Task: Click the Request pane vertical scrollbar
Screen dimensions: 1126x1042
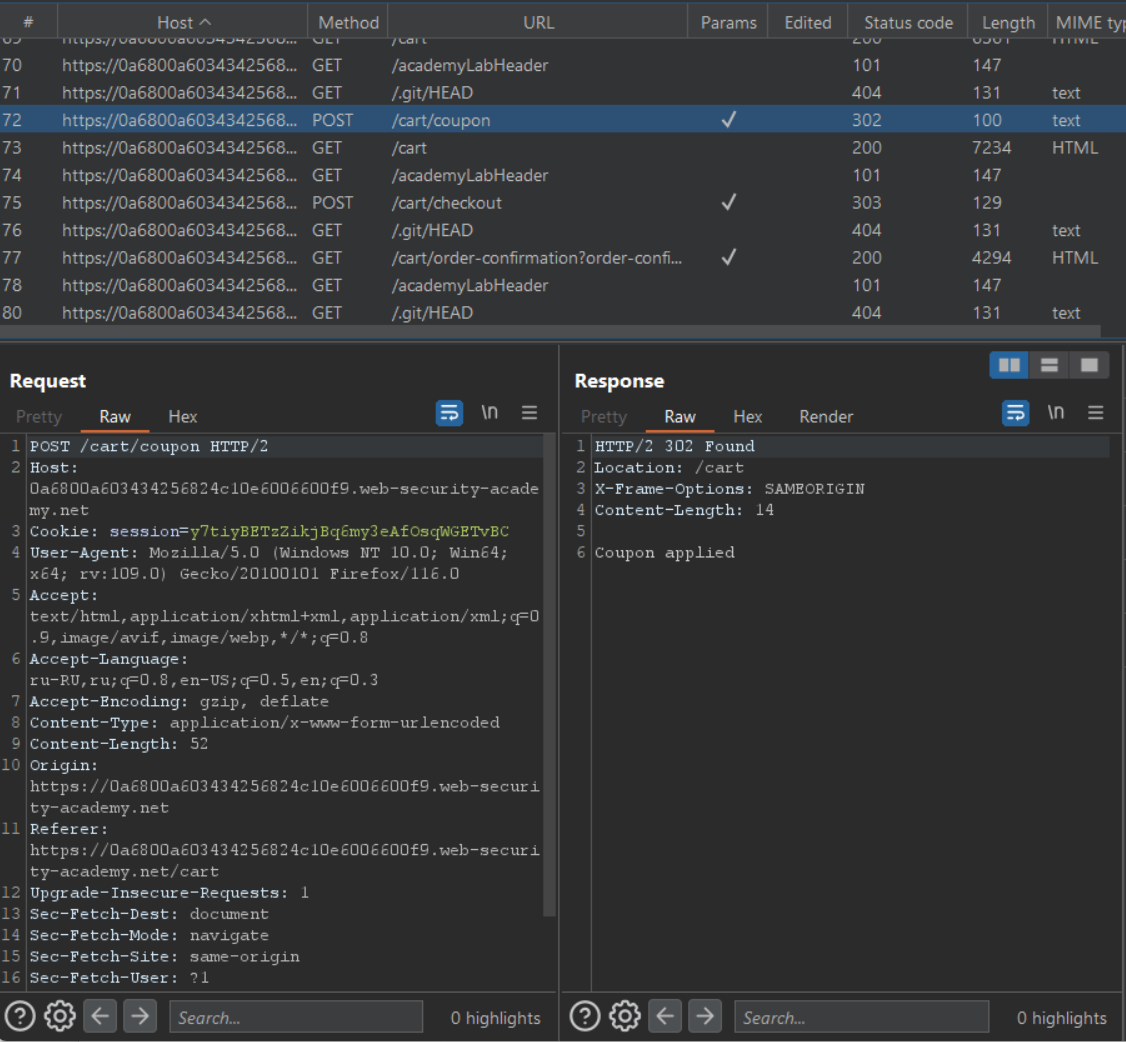Action: (x=549, y=675)
